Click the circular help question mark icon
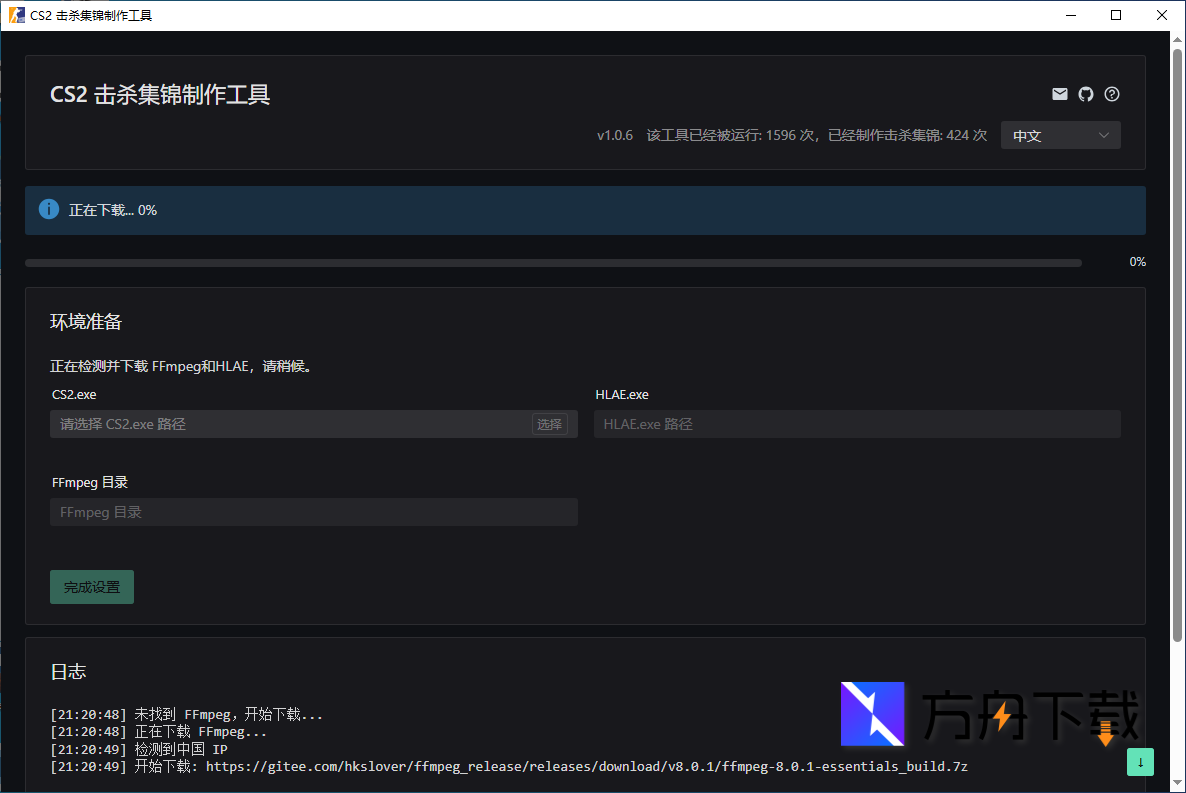 1112,94
